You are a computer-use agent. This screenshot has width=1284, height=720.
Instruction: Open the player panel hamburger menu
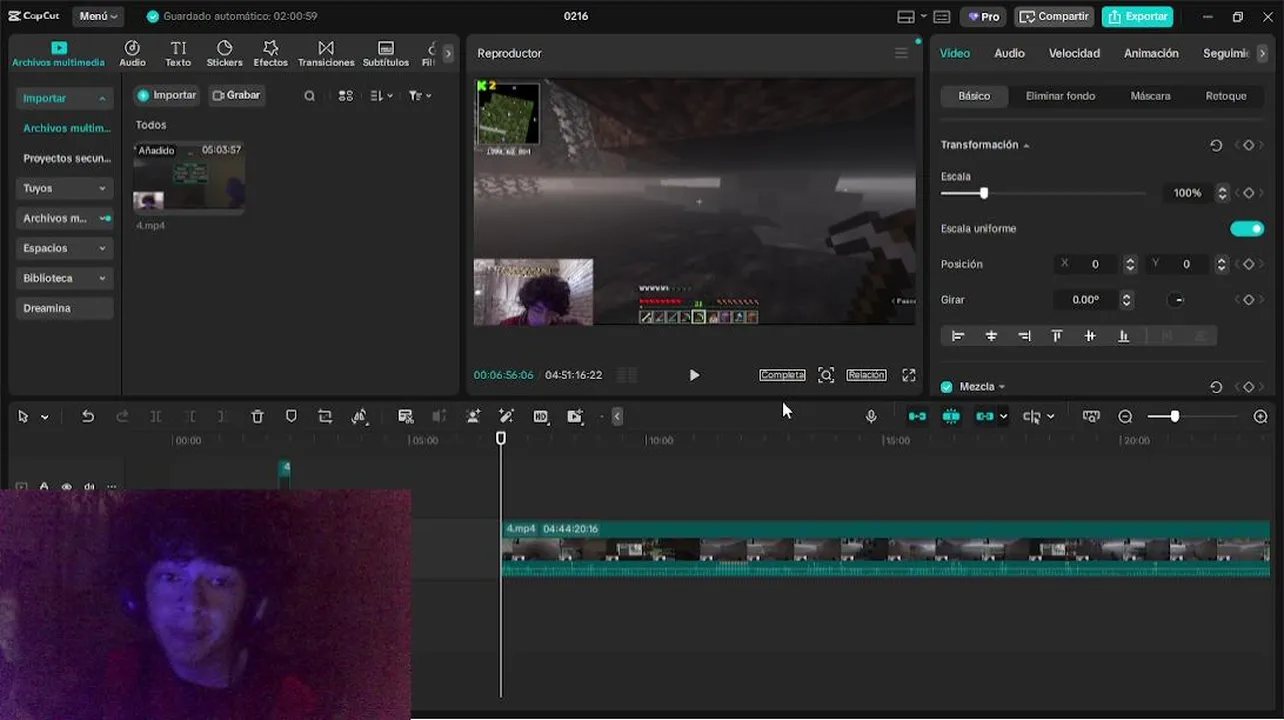(901, 53)
